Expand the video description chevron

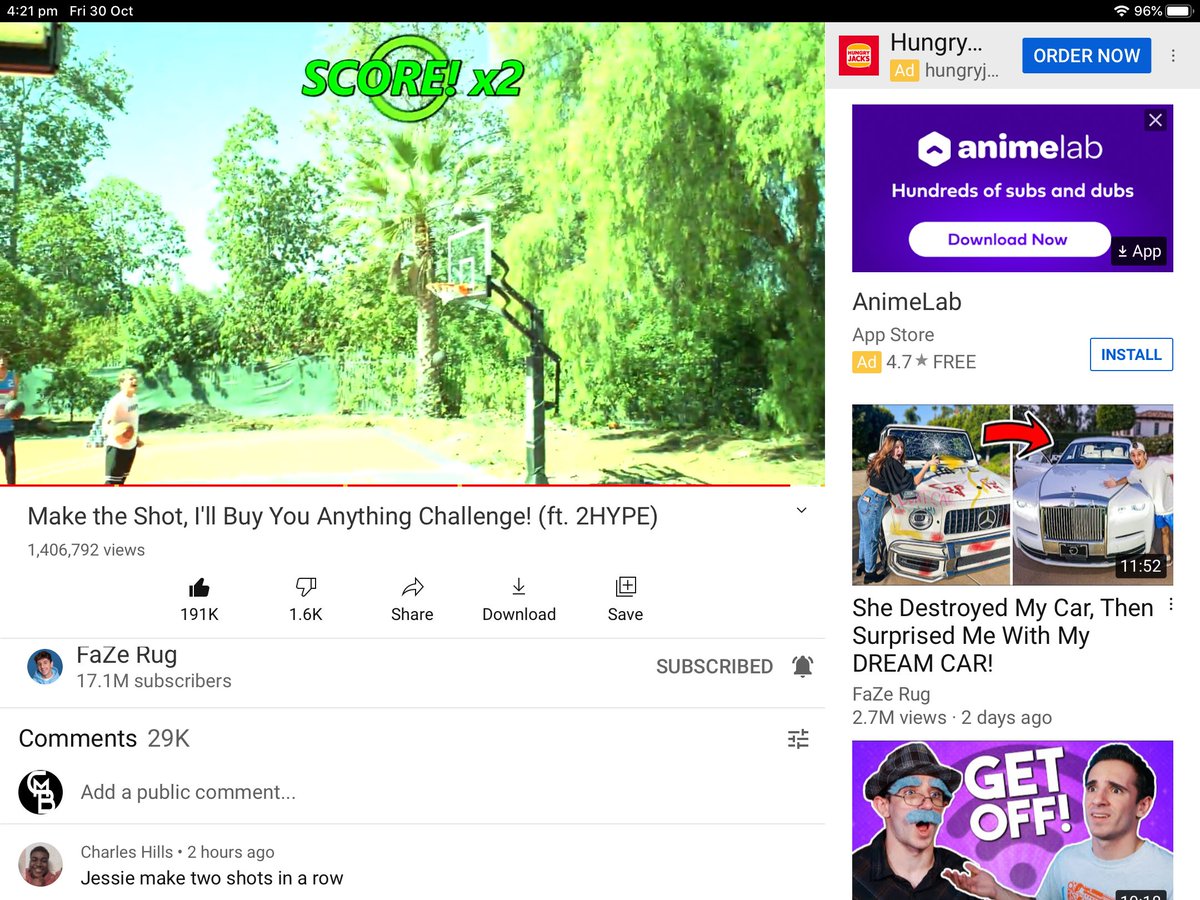[x=801, y=511]
